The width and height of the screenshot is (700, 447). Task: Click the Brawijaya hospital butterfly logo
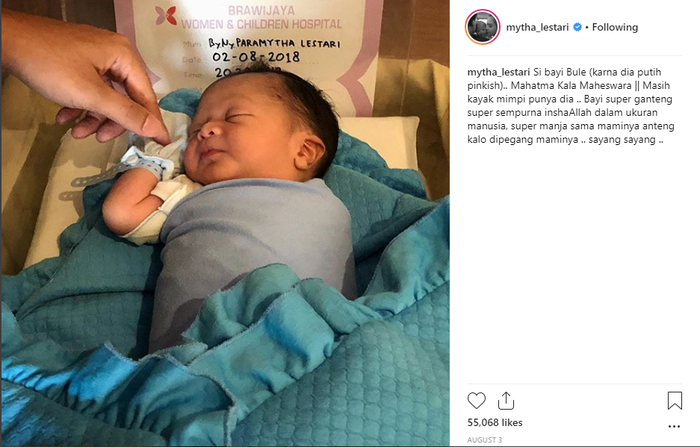tap(166, 16)
